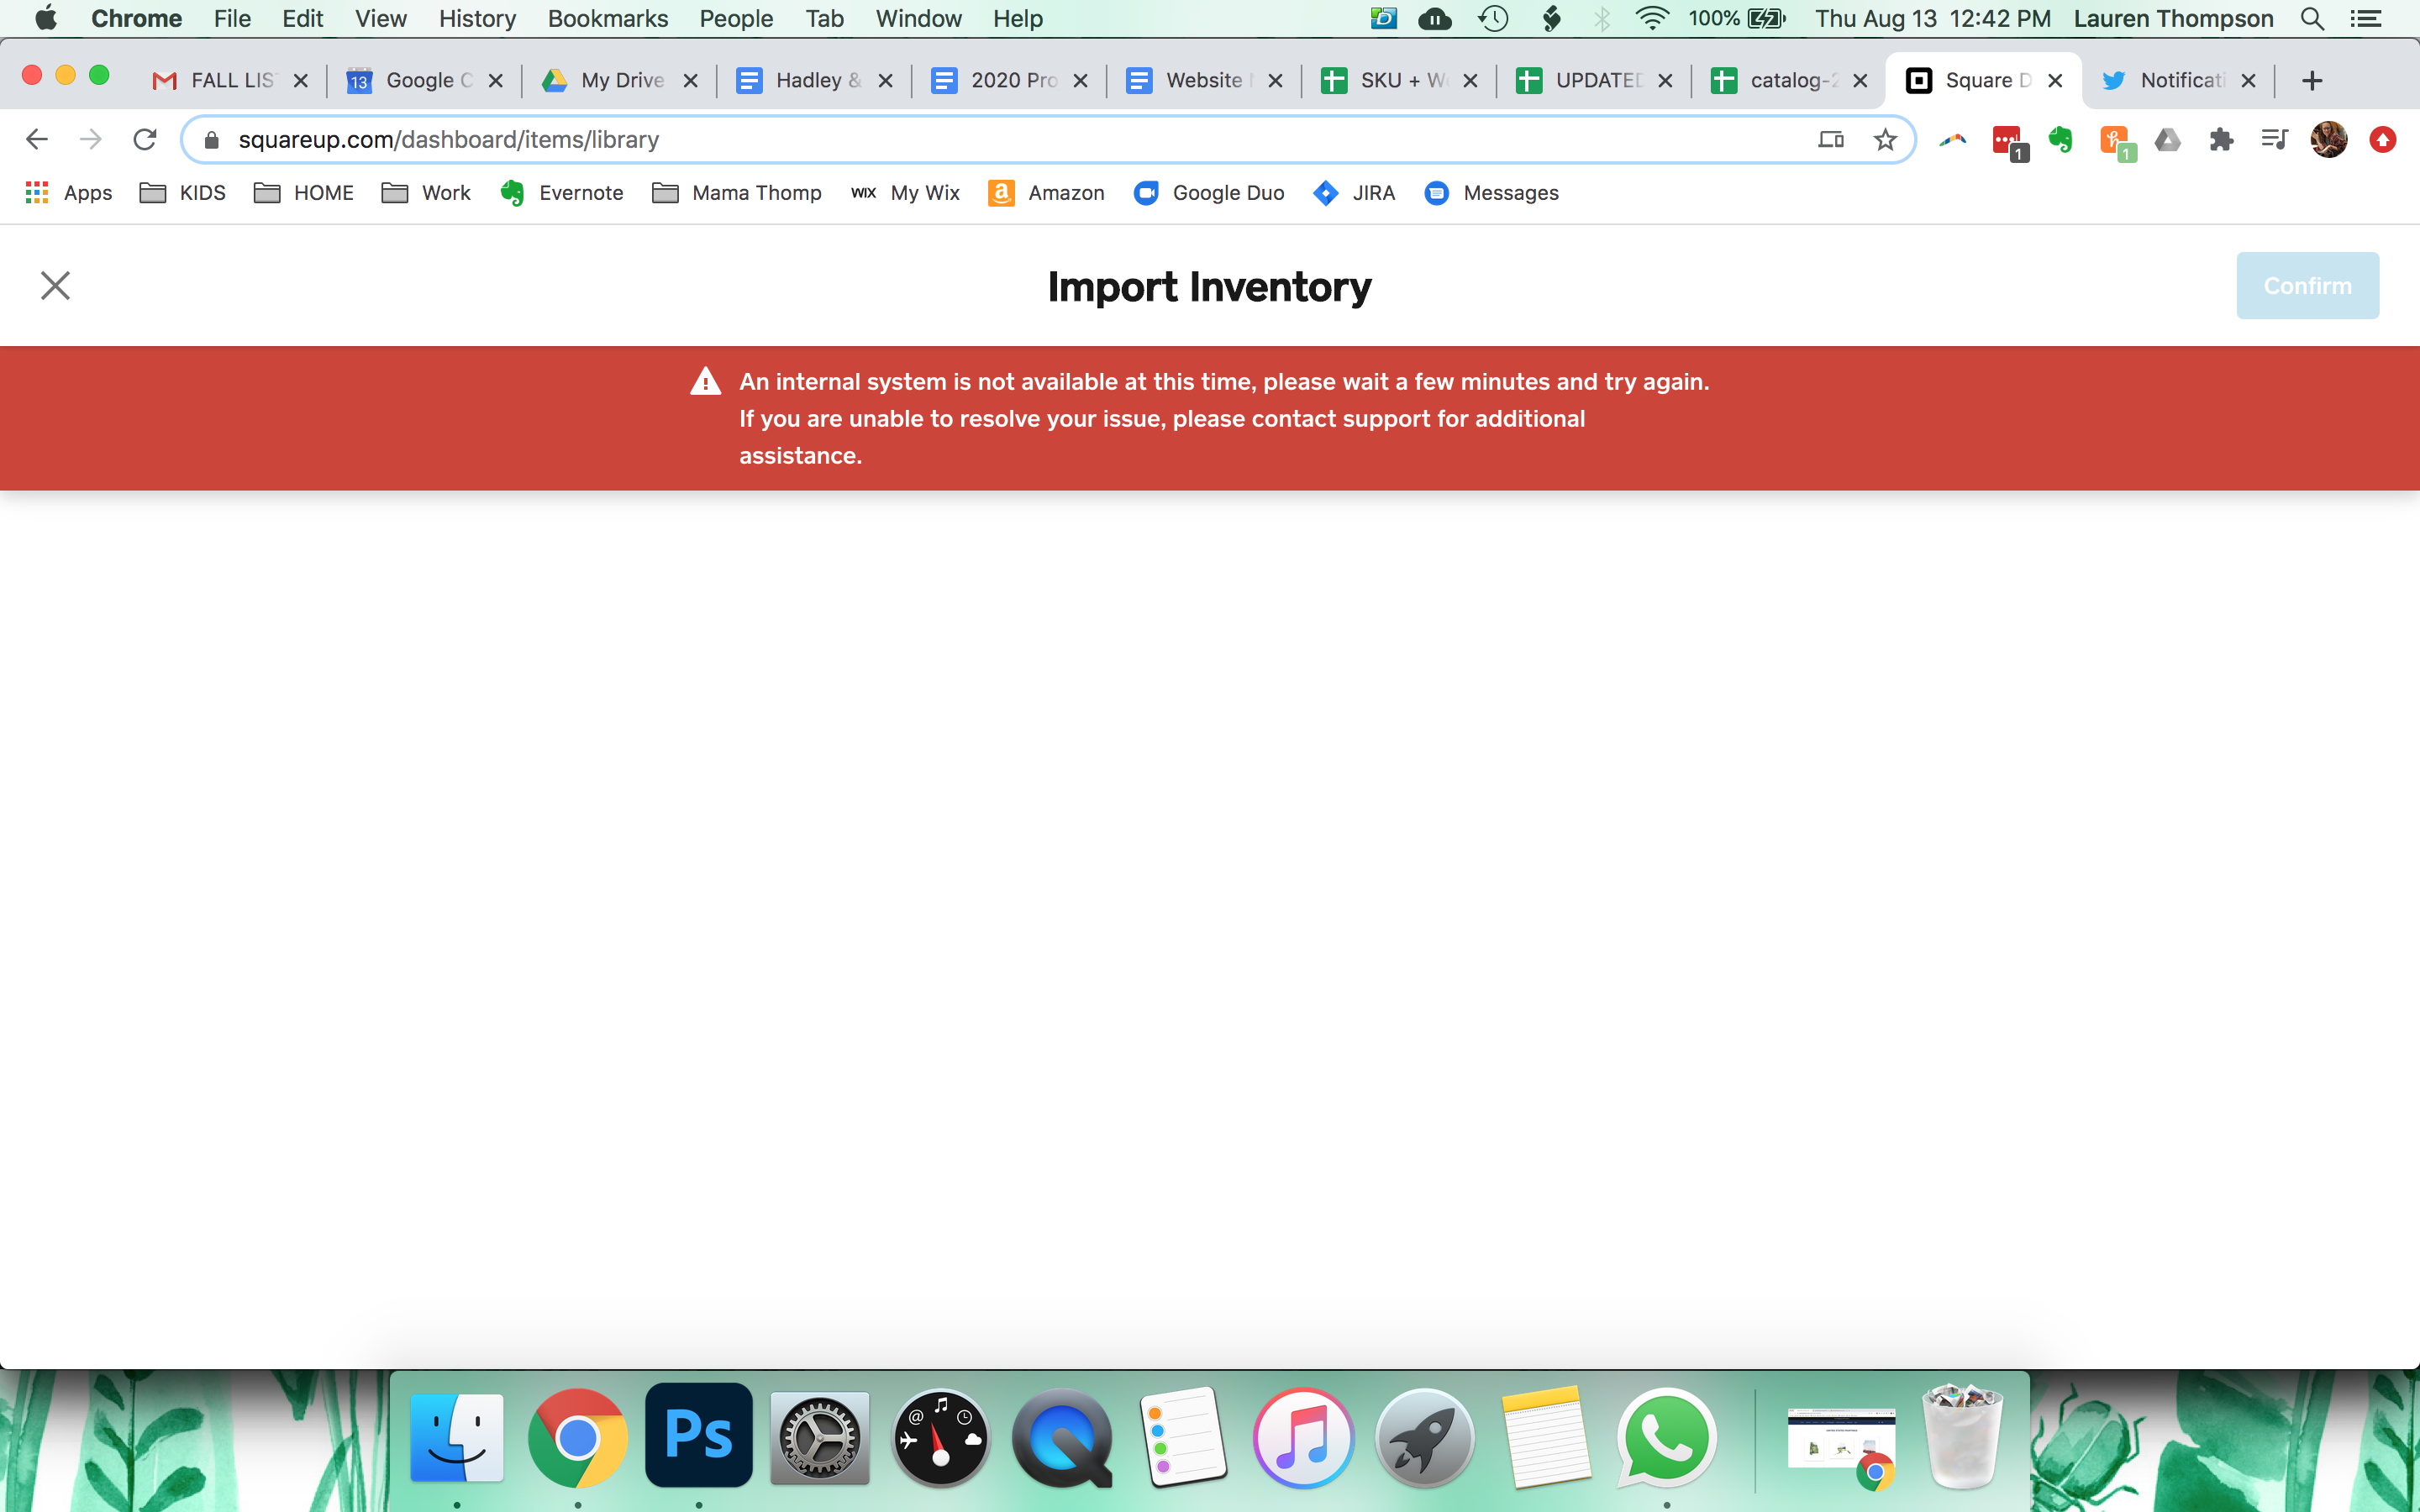
Task: Open the media control playlist icon
Action: coord(2275,140)
